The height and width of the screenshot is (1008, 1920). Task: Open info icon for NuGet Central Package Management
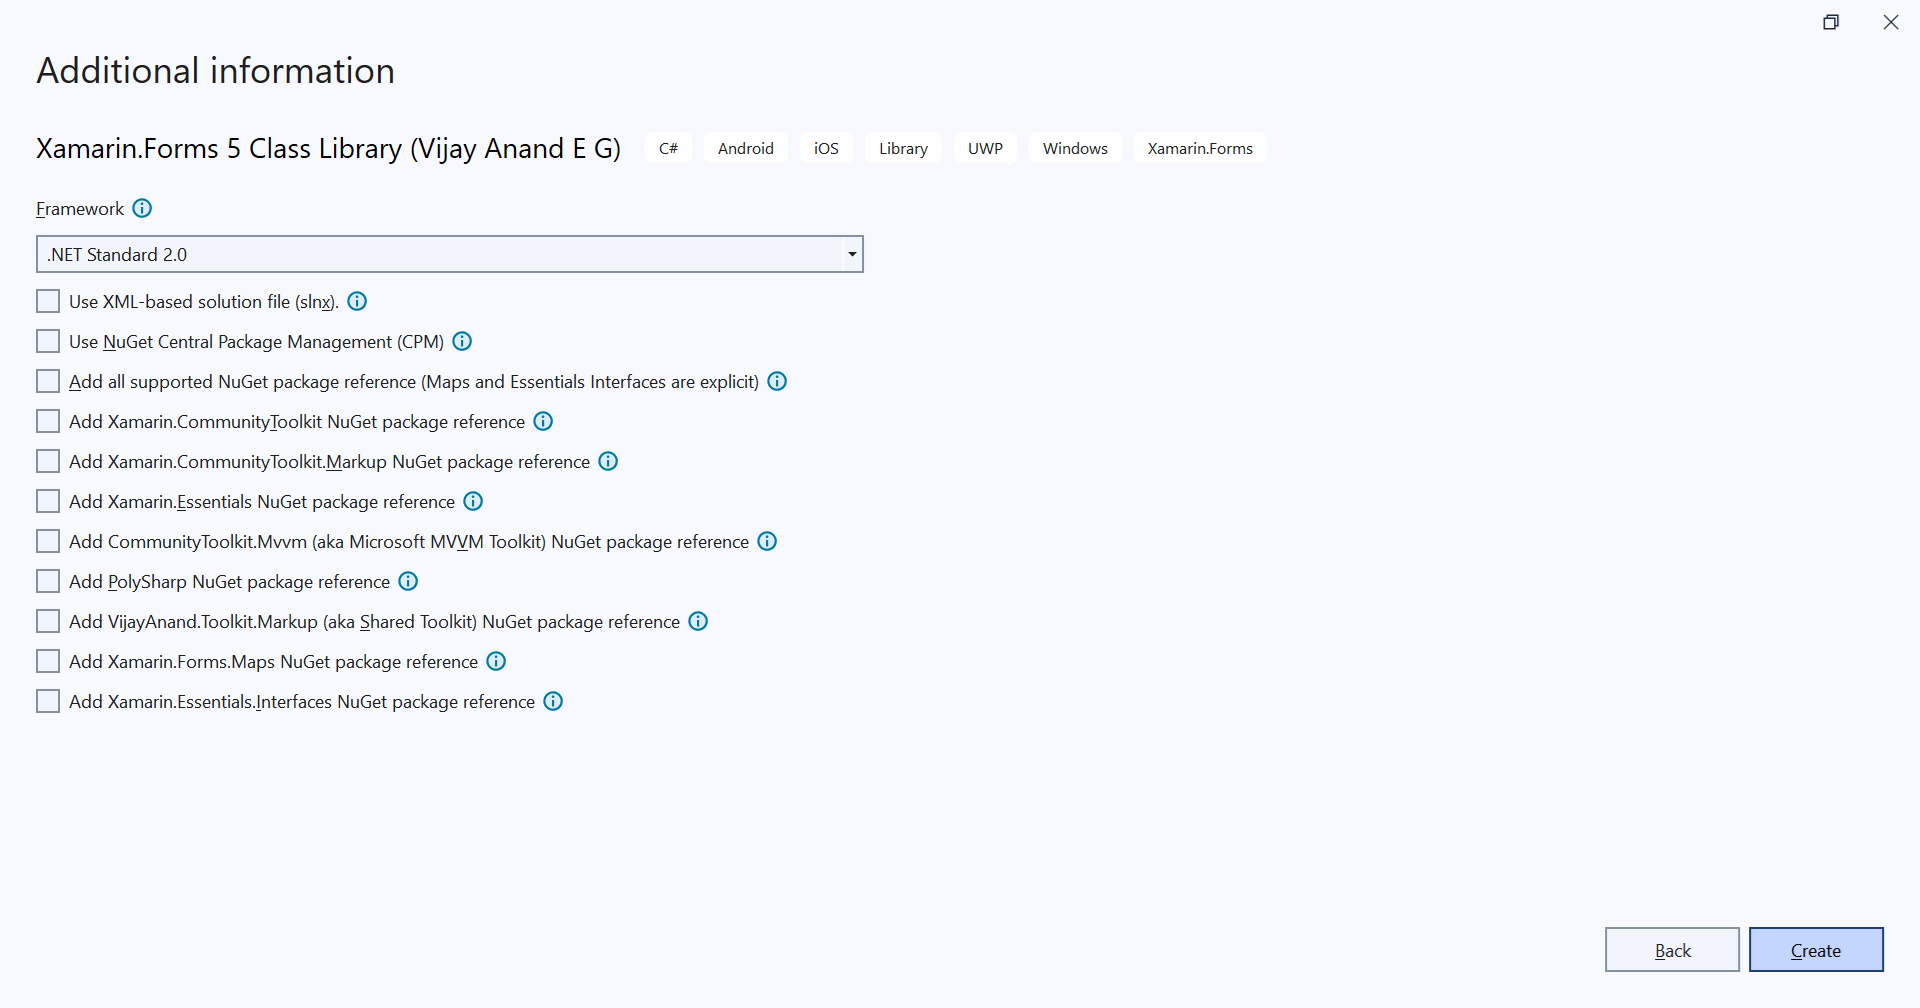462,341
